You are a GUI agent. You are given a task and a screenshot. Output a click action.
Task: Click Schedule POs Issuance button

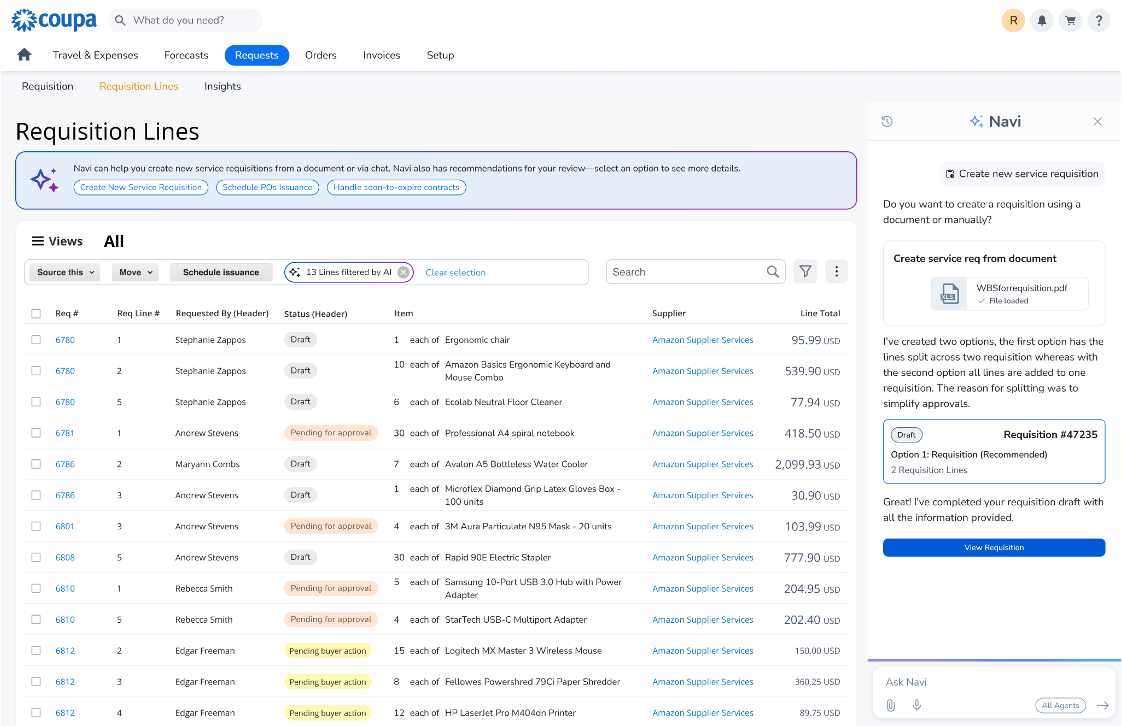pos(267,187)
